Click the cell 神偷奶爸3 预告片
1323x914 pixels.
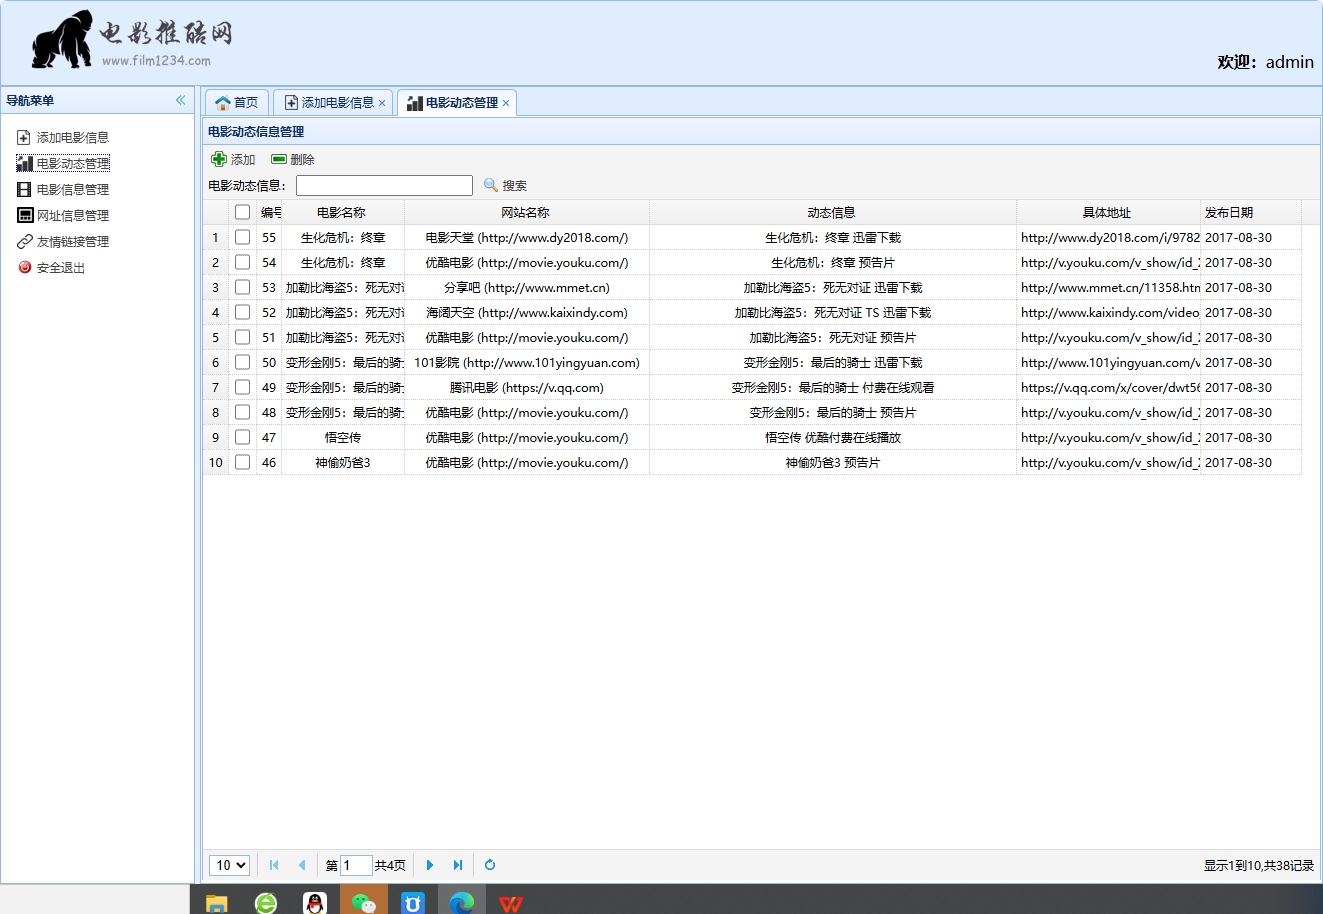pos(833,463)
